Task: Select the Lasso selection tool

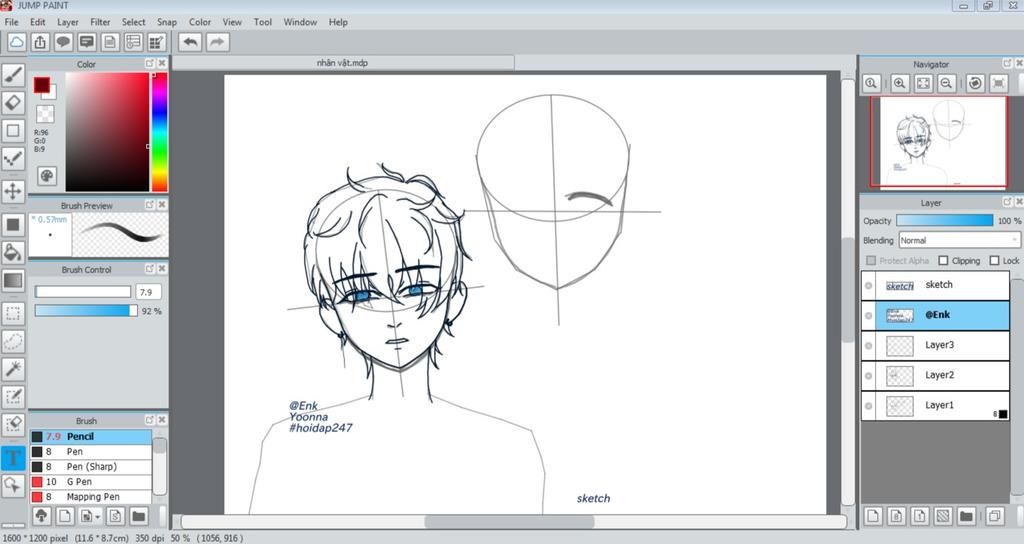Action: (x=13, y=342)
